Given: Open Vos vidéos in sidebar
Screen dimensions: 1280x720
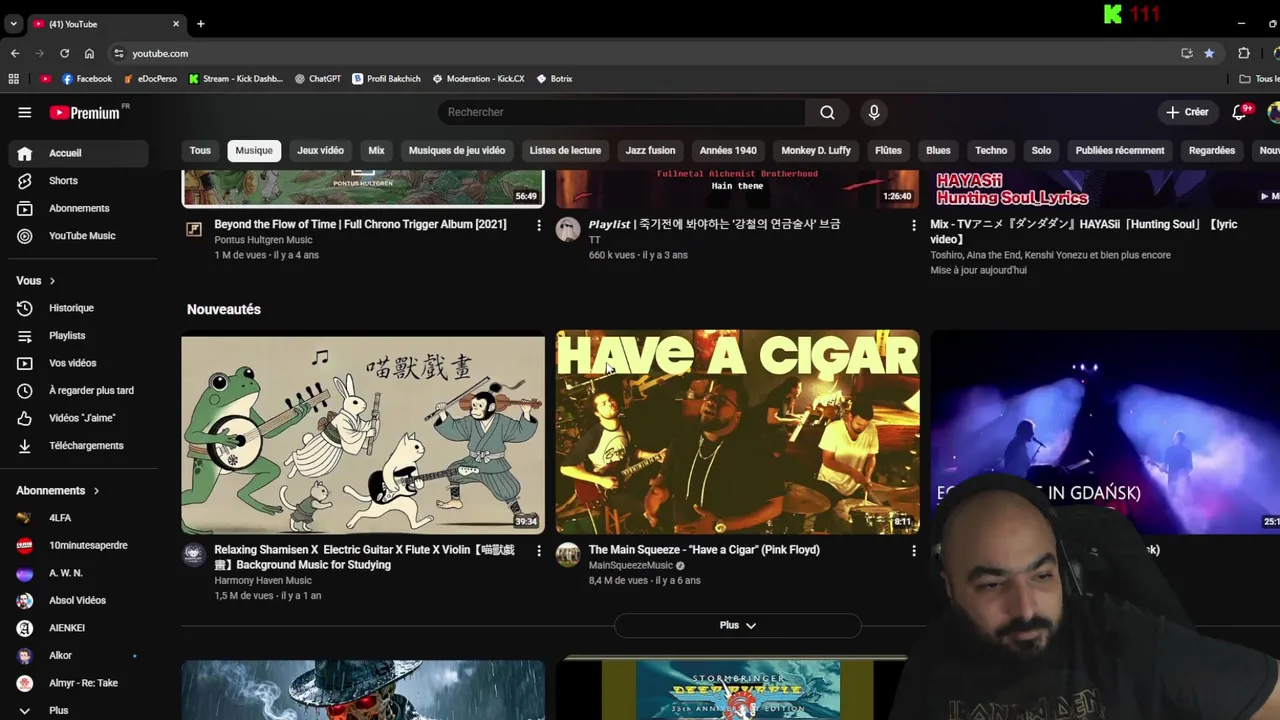Looking at the screenshot, I should [78, 363].
